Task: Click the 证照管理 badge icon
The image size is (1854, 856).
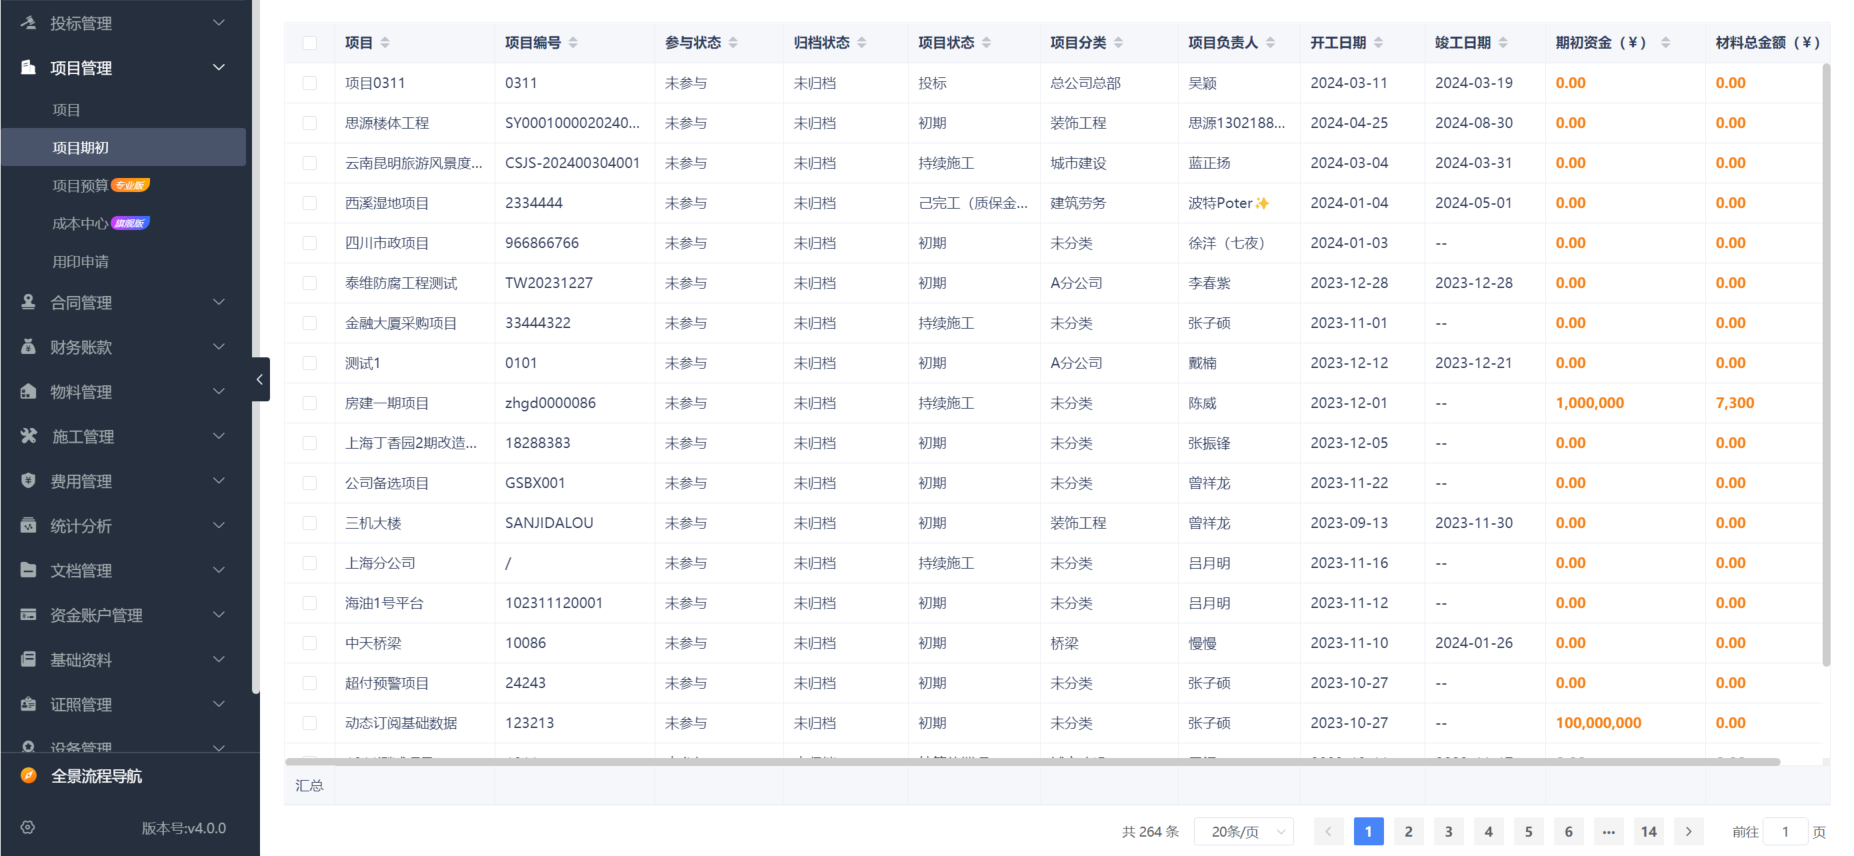Action: click(28, 704)
